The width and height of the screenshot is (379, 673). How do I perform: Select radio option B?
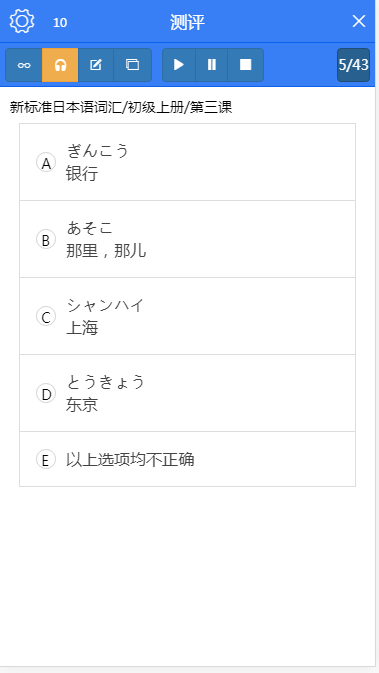click(46, 239)
